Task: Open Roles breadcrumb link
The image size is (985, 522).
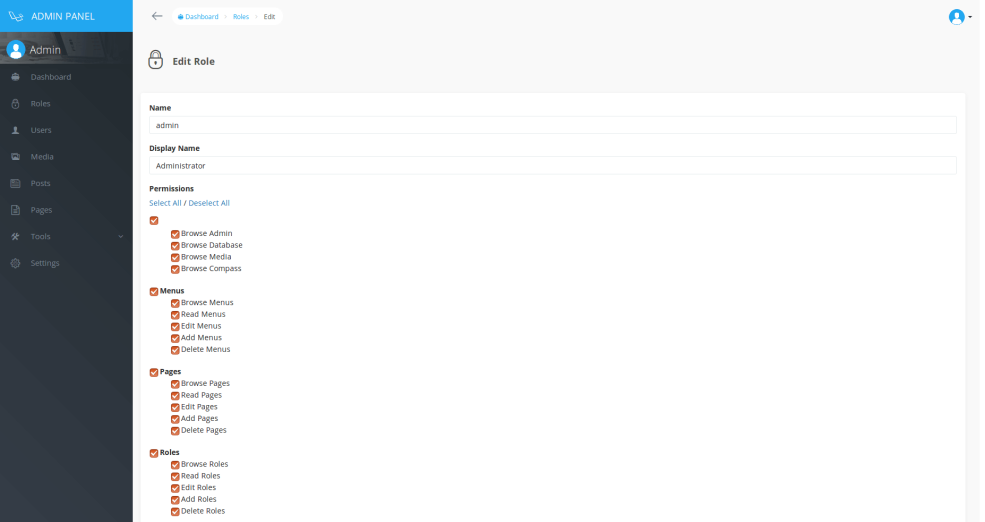Action: (241, 17)
